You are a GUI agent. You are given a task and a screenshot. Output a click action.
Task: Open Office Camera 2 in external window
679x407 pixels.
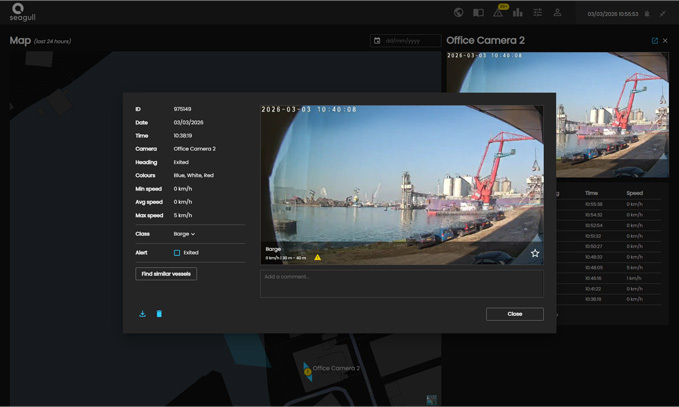(x=655, y=41)
